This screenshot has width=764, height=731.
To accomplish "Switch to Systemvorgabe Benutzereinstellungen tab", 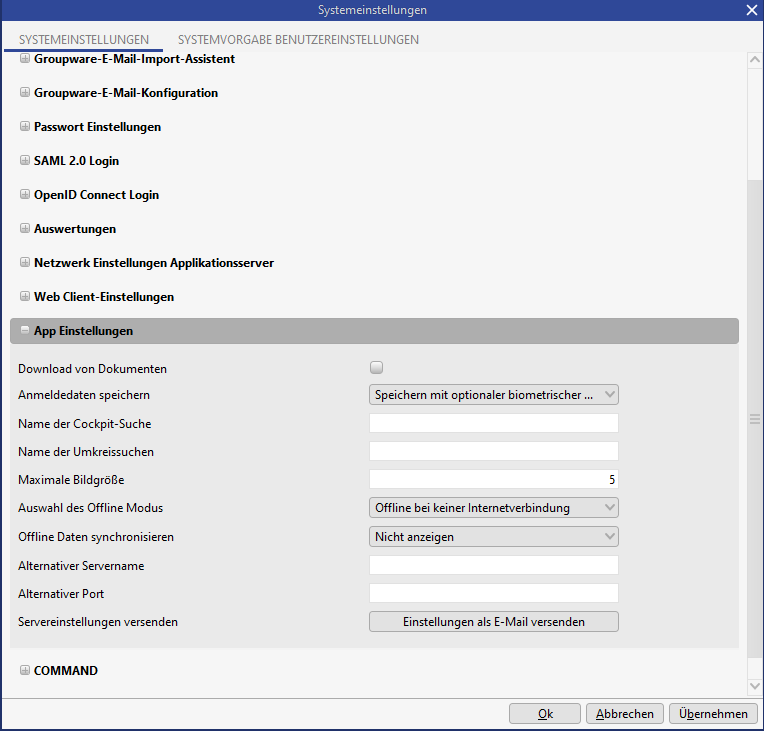I will coord(298,40).
